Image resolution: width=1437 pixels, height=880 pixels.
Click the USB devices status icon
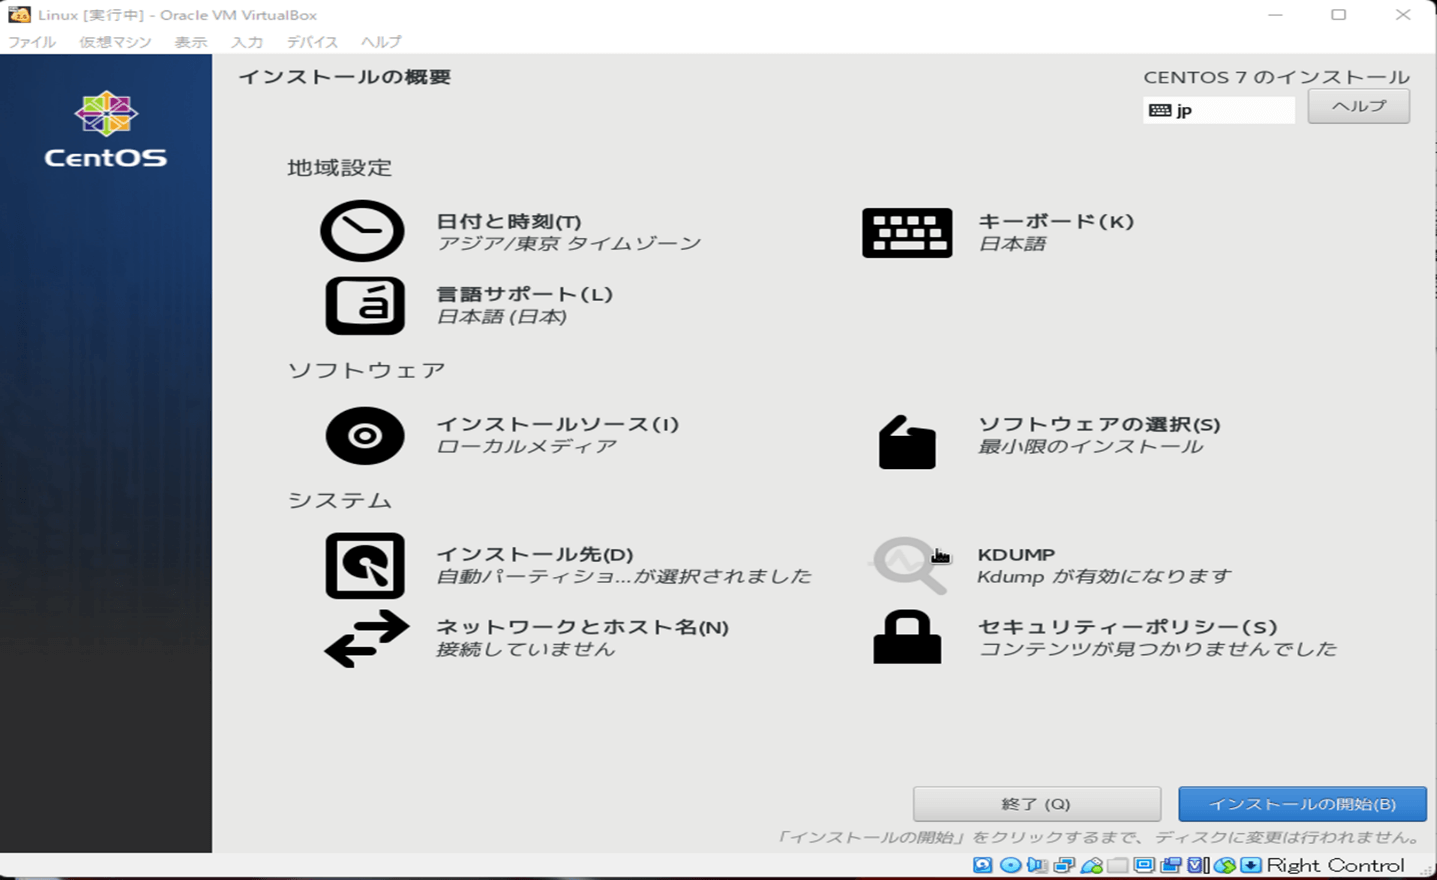[1092, 865]
